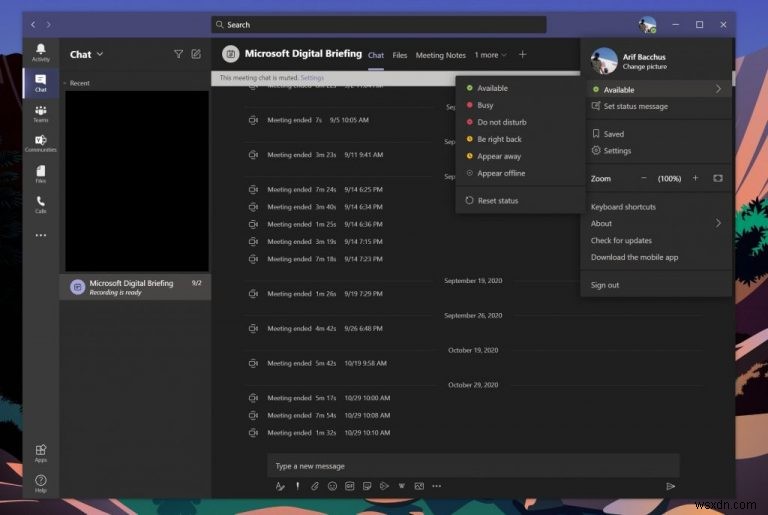The height and width of the screenshot is (515, 768).
Task: Open Teams section in left rail
Action: [x=41, y=112]
